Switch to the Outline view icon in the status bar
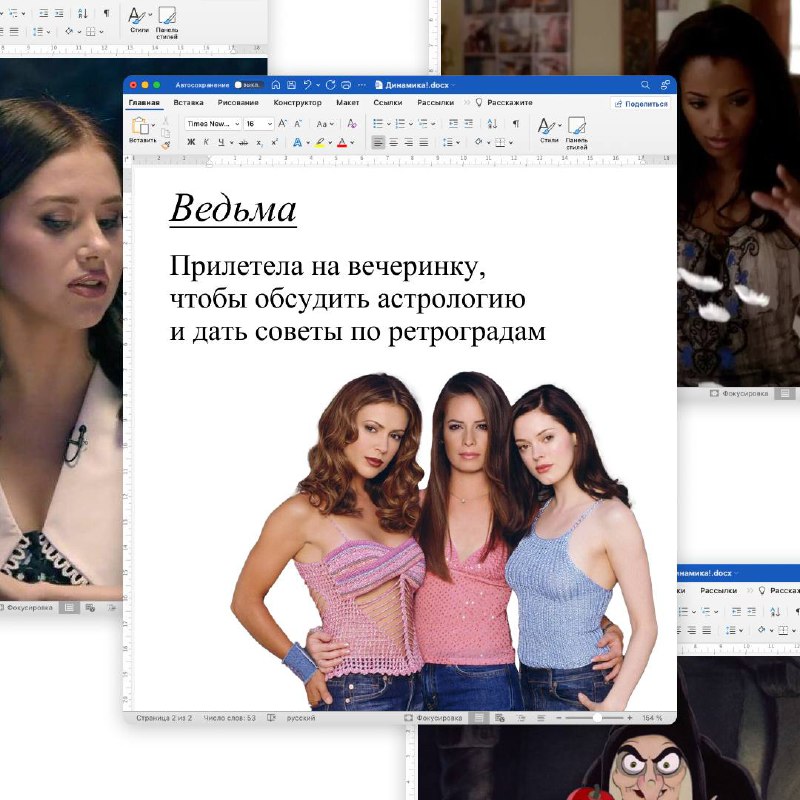The image size is (800, 800). coord(521,718)
